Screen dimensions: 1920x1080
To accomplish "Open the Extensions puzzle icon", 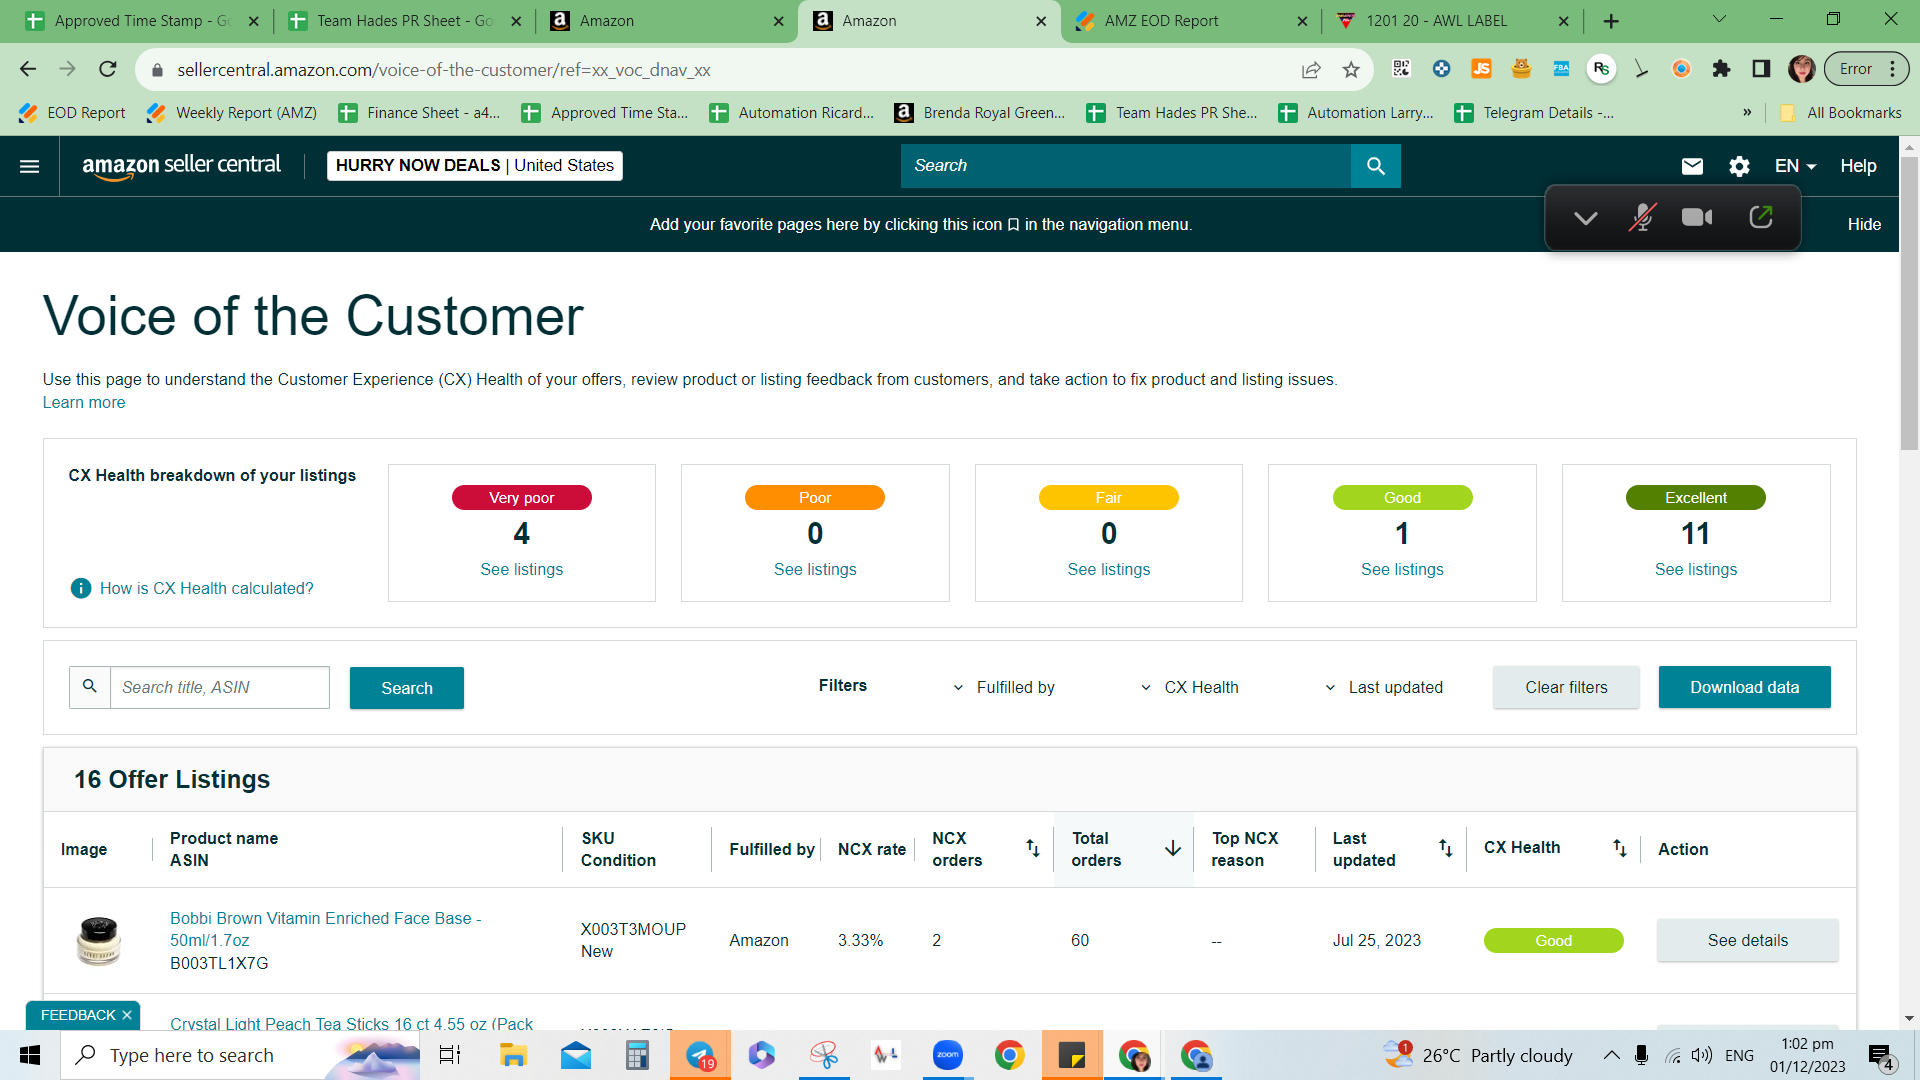I will pos(1721,69).
